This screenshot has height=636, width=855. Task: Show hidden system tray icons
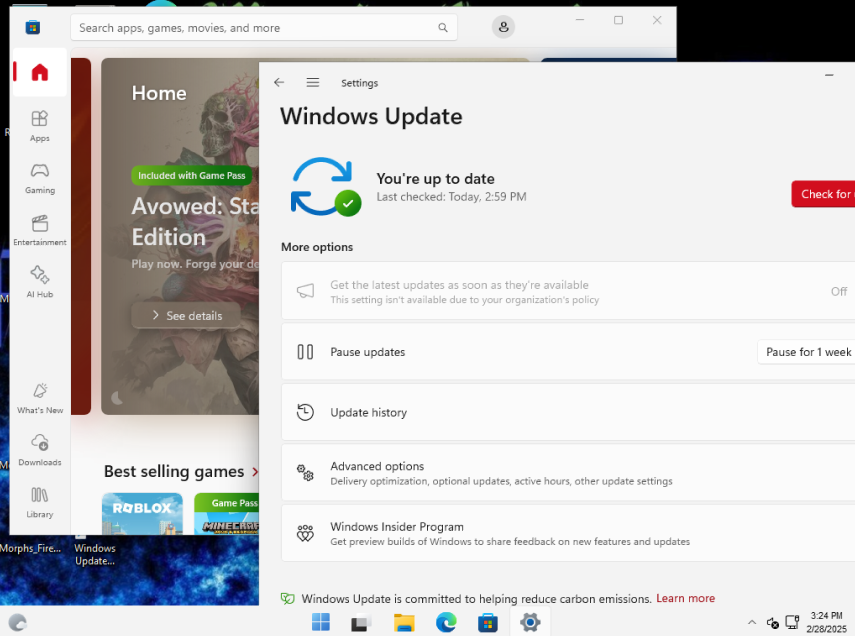click(752, 622)
